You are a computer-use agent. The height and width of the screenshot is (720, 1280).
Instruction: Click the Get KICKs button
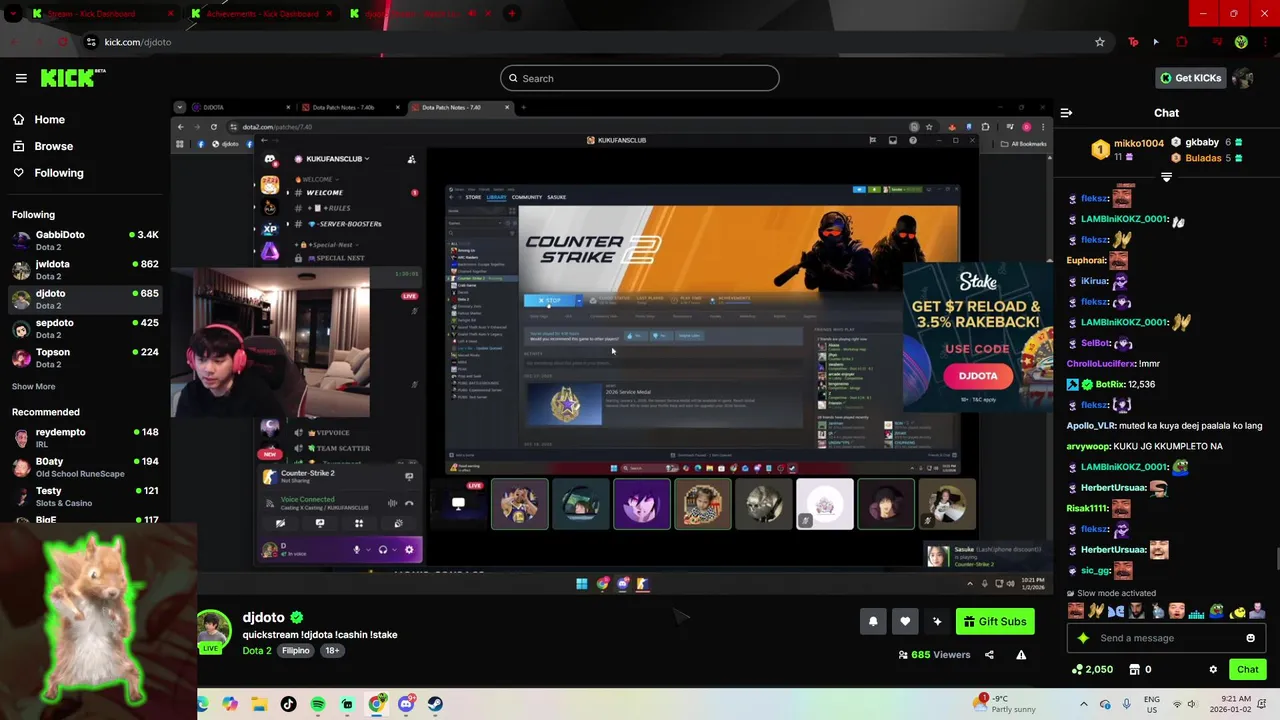(x=1191, y=78)
